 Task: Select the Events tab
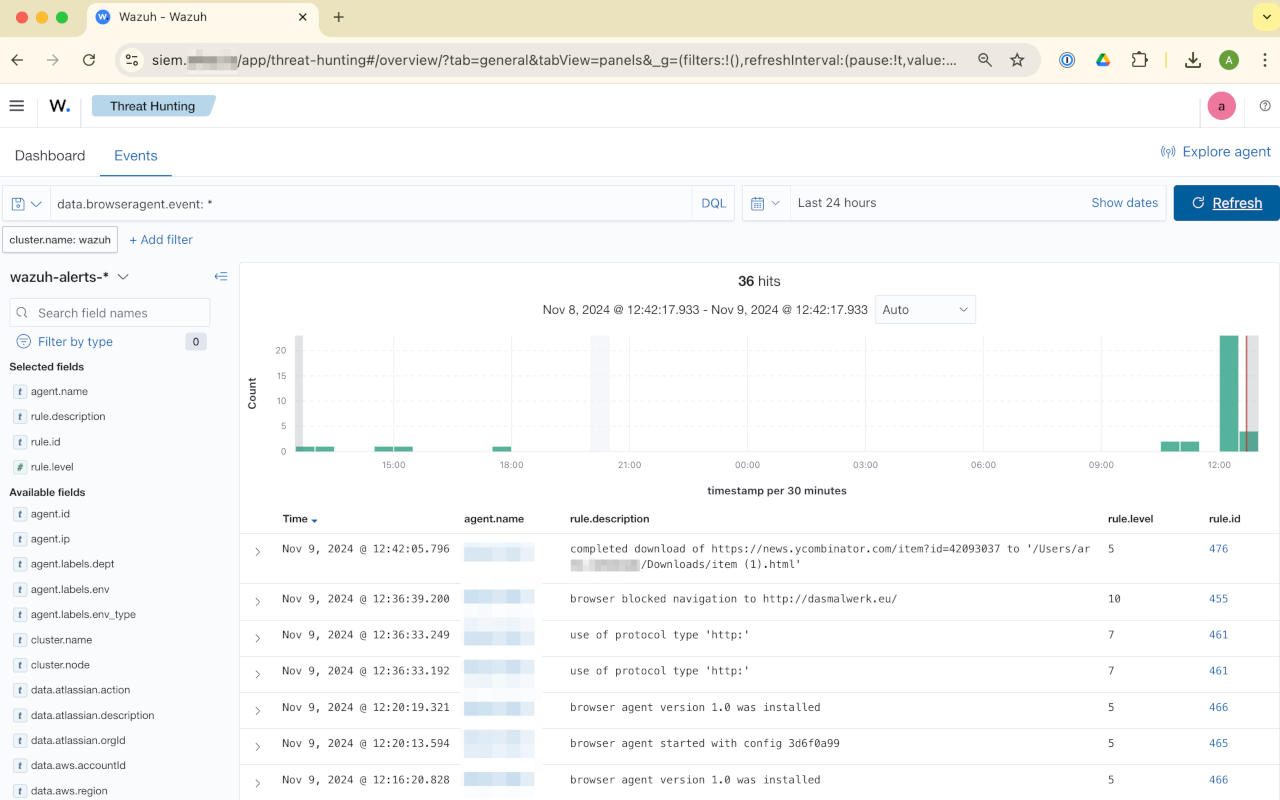coord(135,155)
